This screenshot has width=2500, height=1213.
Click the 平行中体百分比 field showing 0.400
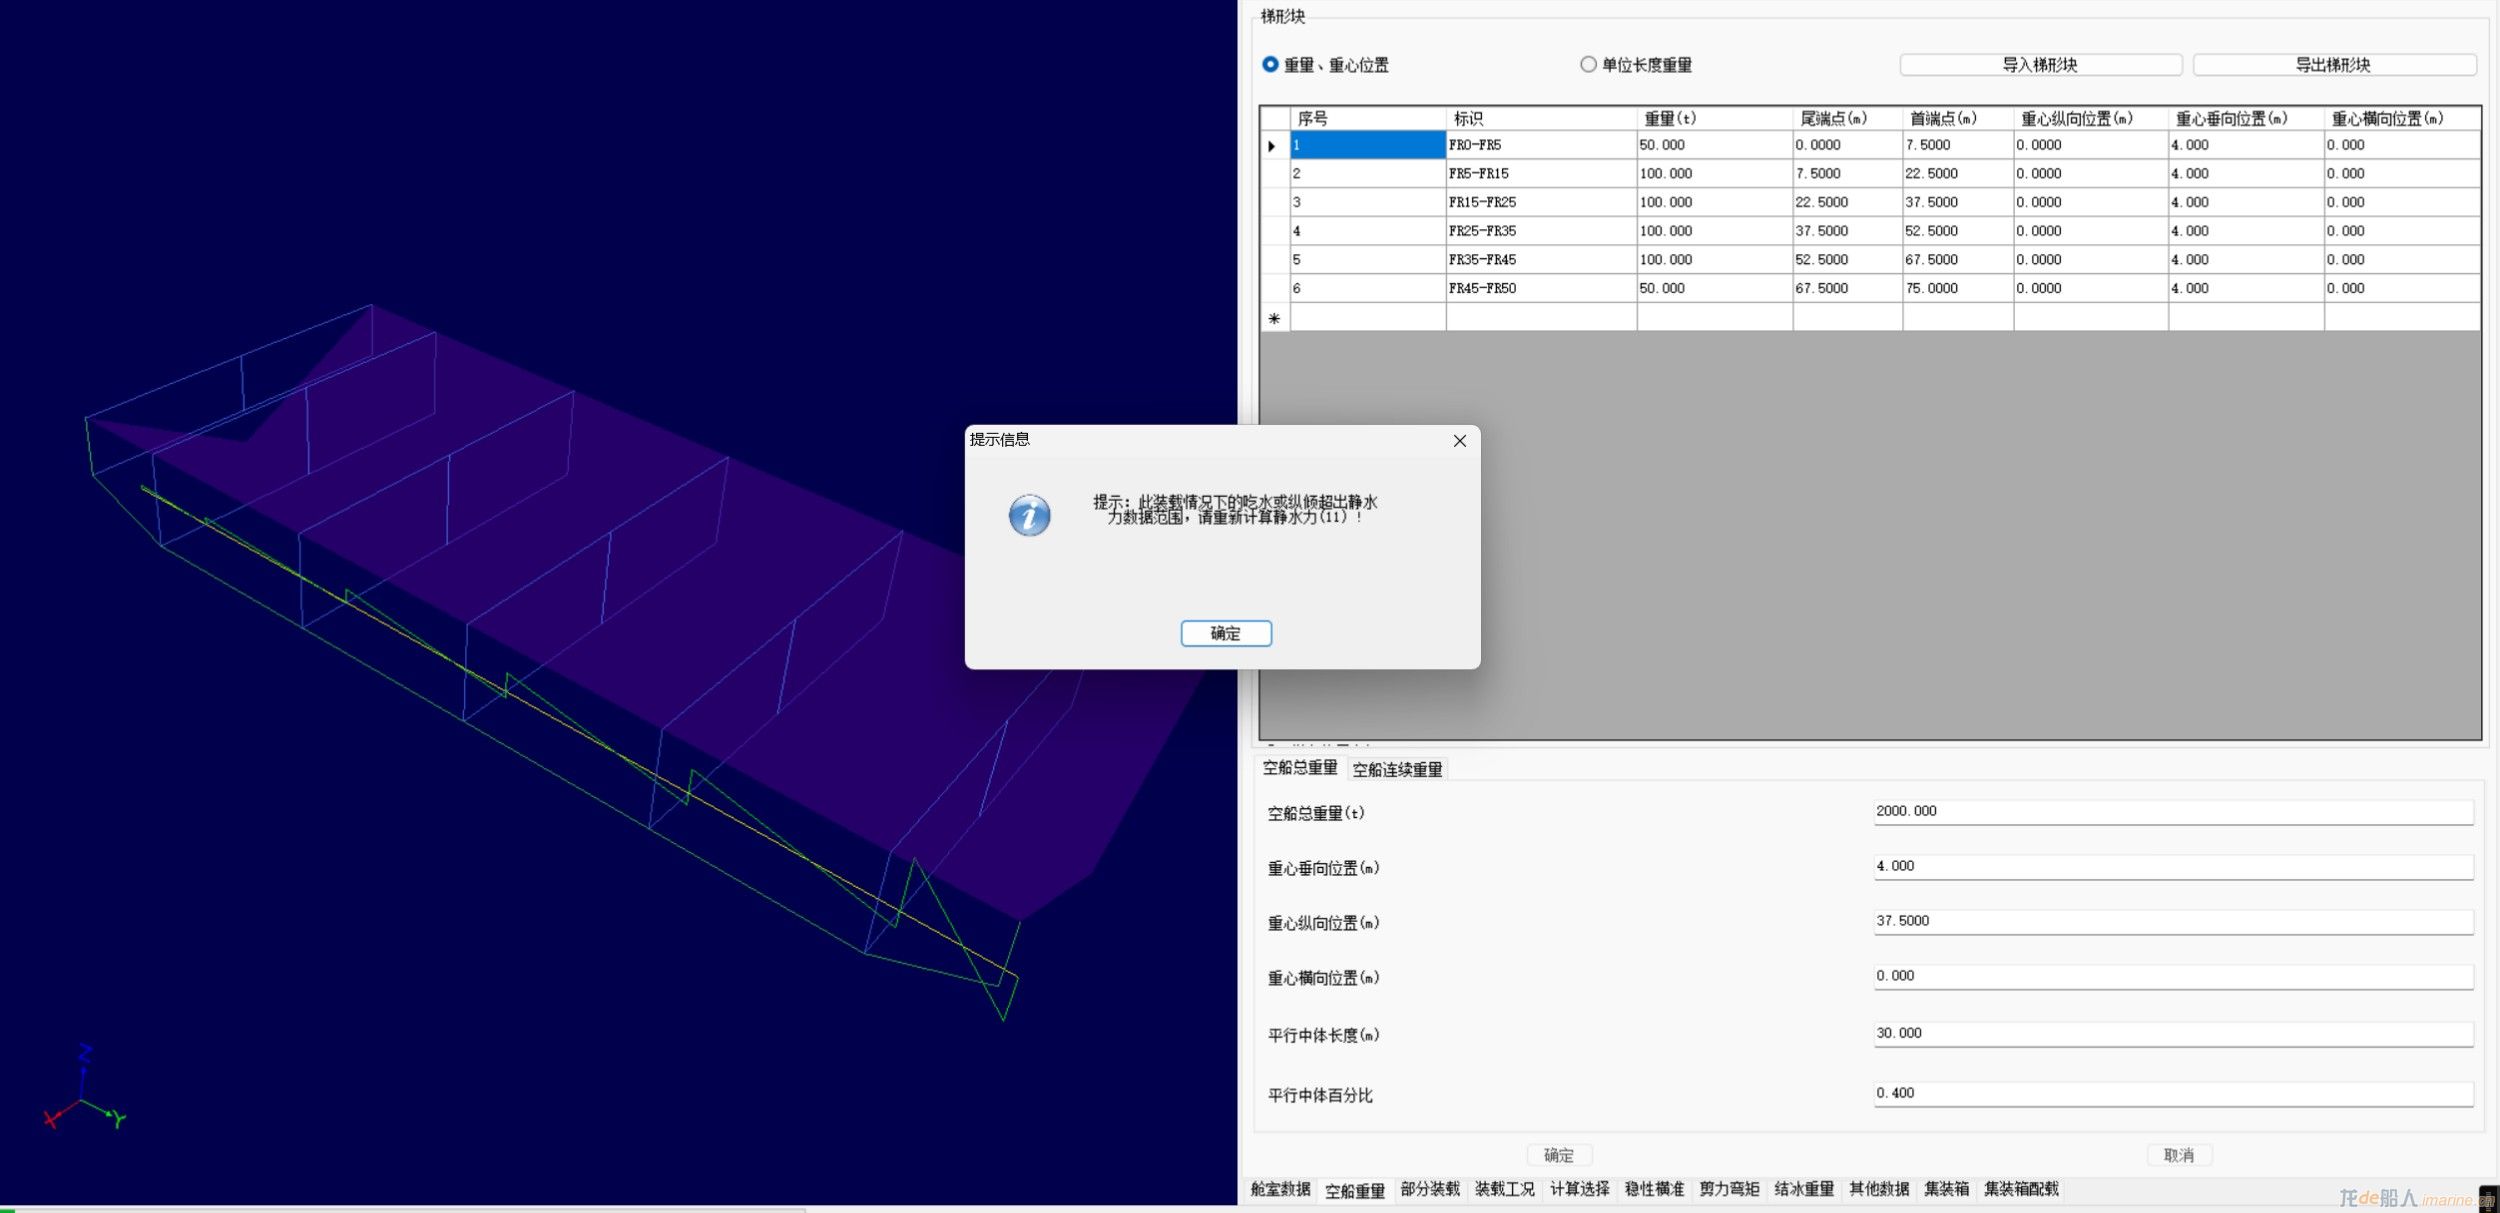(2173, 1094)
